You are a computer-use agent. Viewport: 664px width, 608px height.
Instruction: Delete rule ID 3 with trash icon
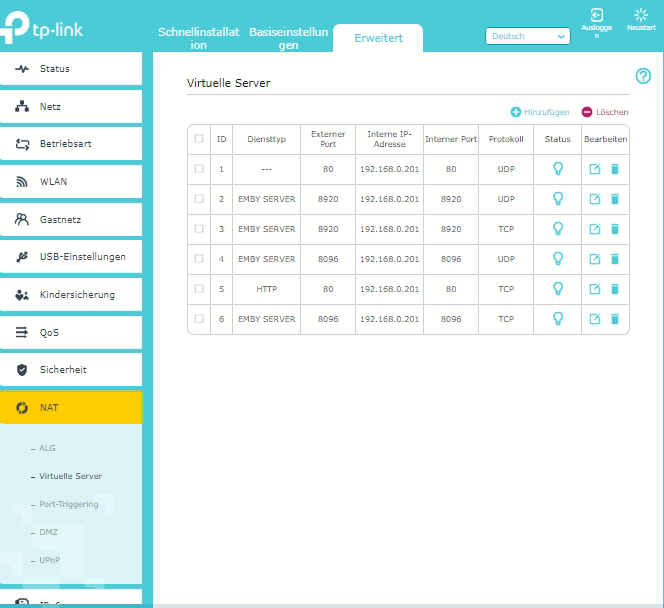coord(615,229)
